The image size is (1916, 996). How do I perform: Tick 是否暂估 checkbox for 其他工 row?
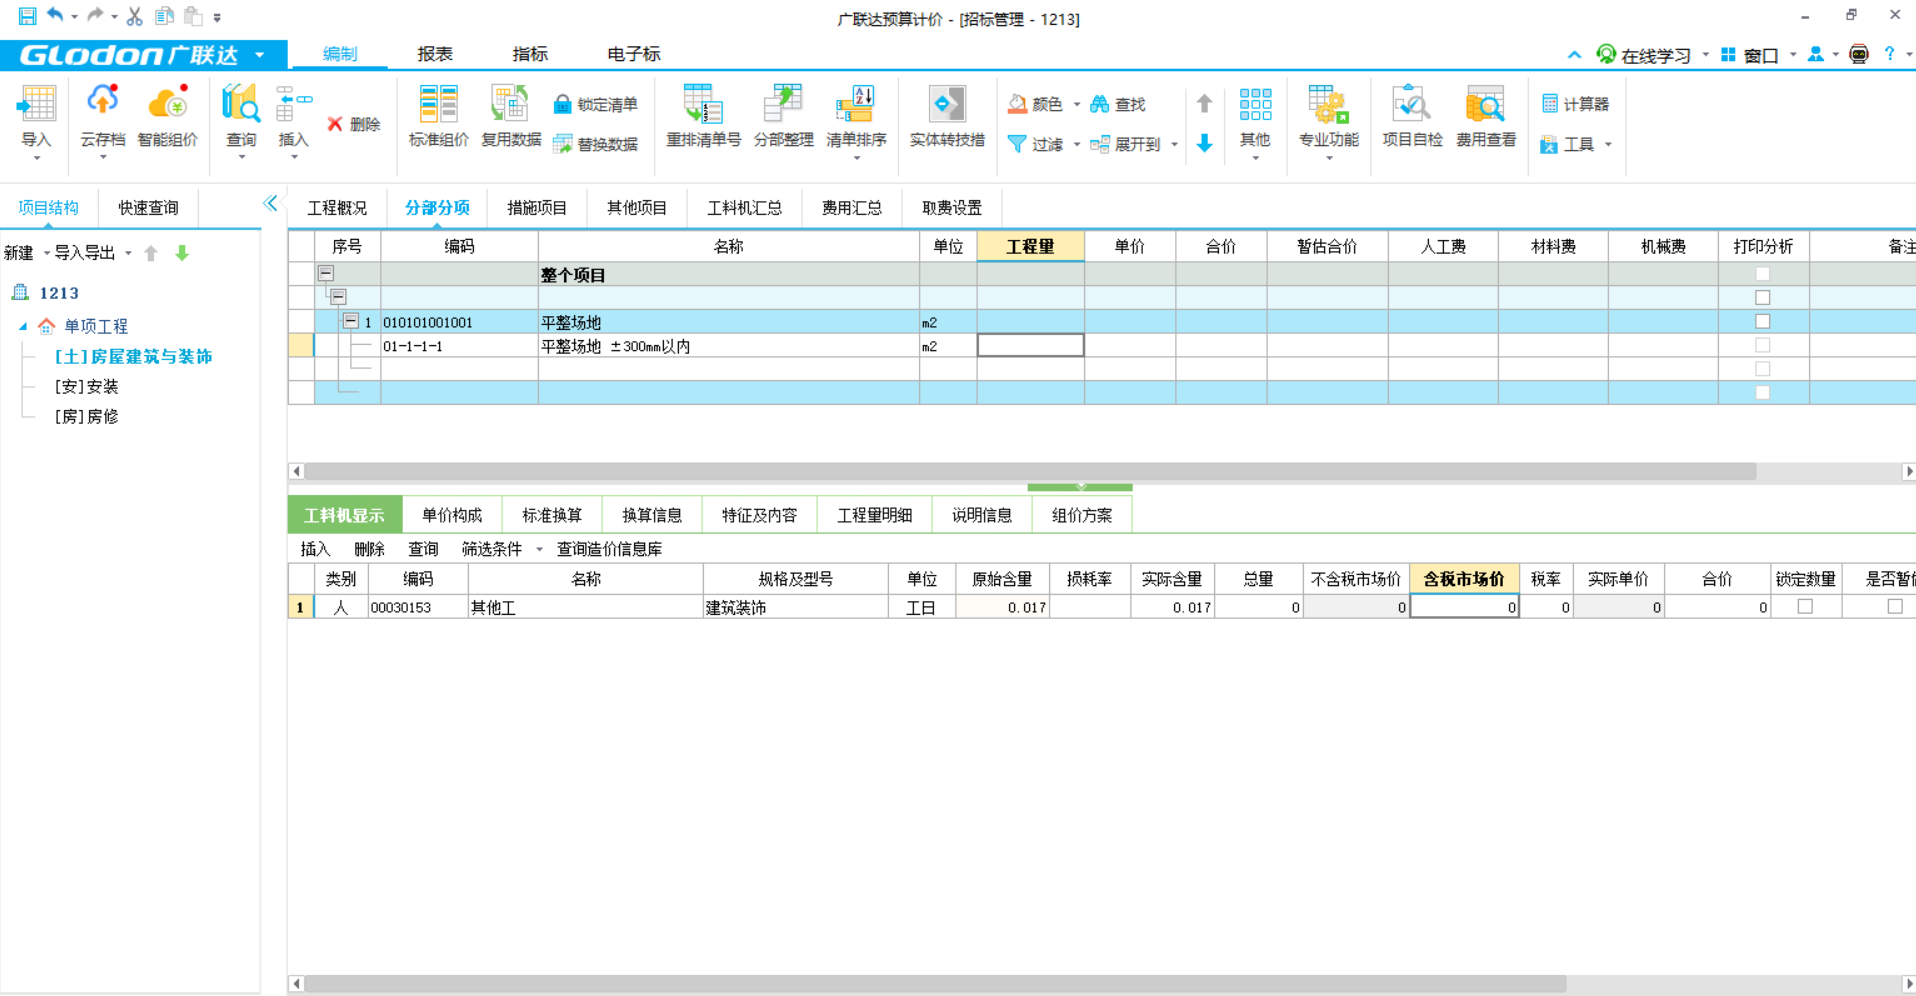point(1895,606)
